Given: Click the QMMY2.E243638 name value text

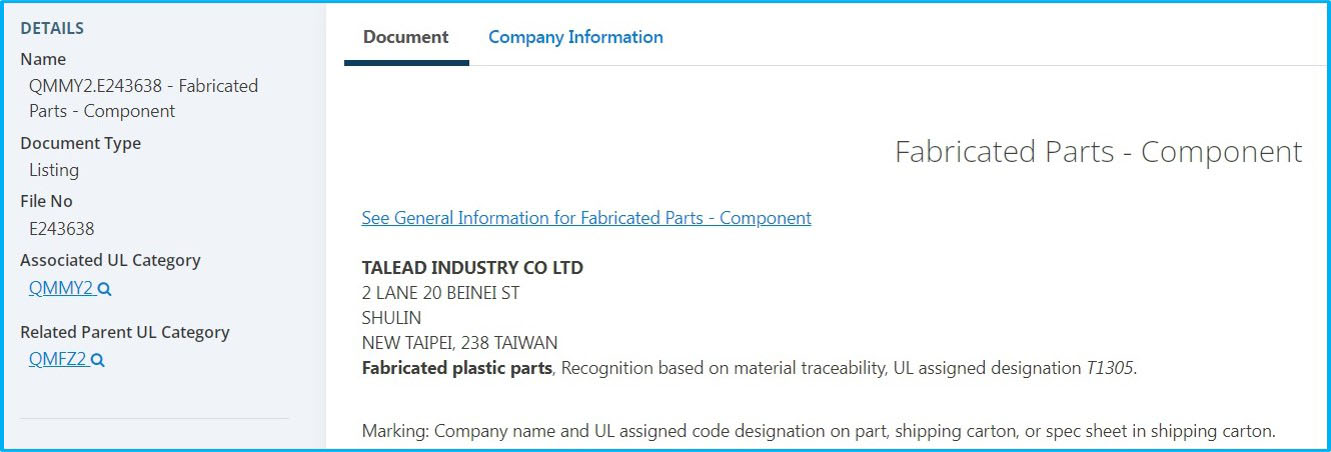Looking at the screenshot, I should click(x=144, y=99).
